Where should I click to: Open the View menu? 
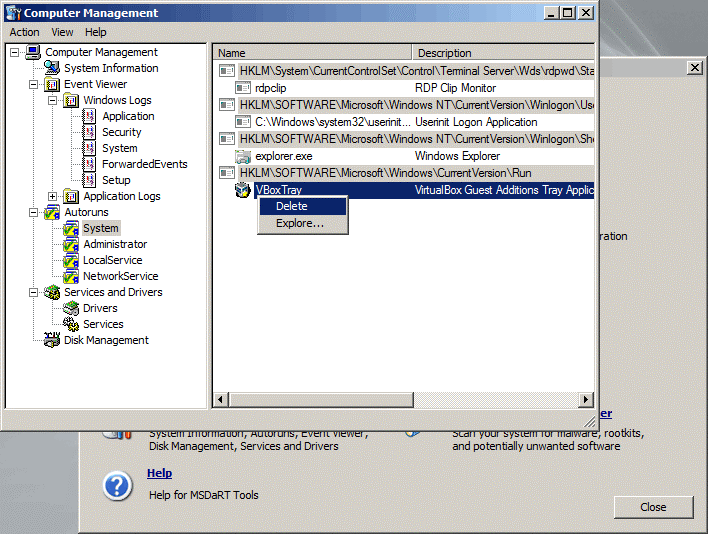[x=62, y=33]
